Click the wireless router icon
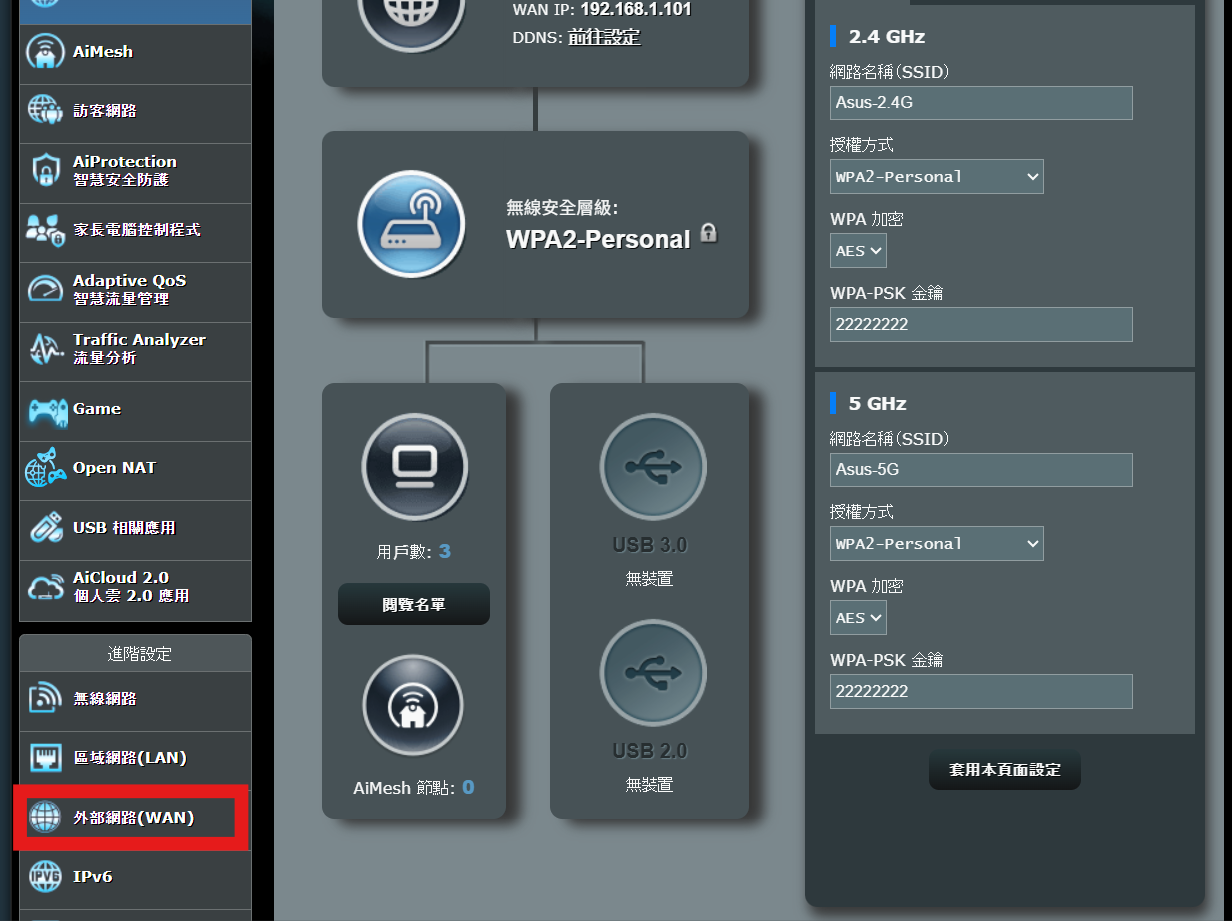Viewport: 1232px width, 921px height. [411, 224]
